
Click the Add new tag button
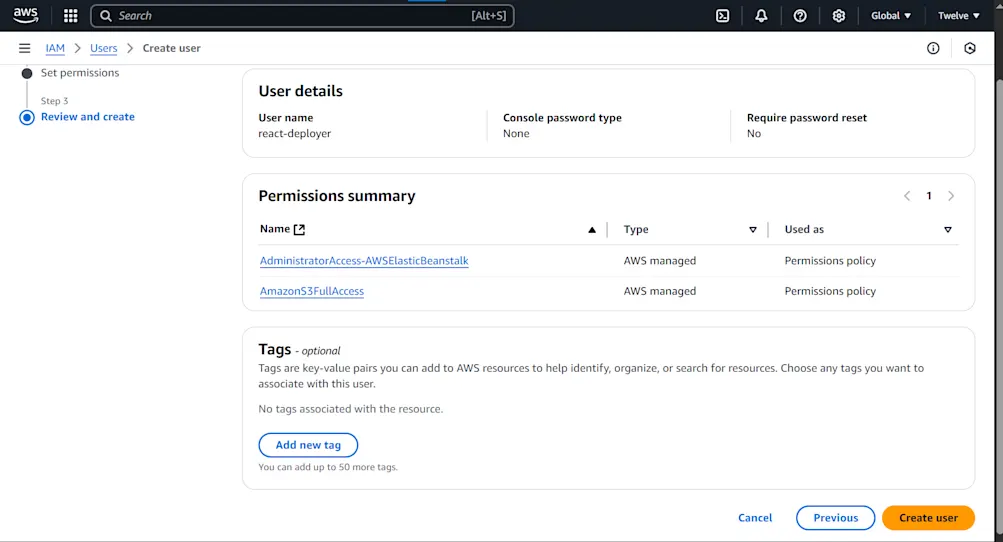tap(308, 445)
